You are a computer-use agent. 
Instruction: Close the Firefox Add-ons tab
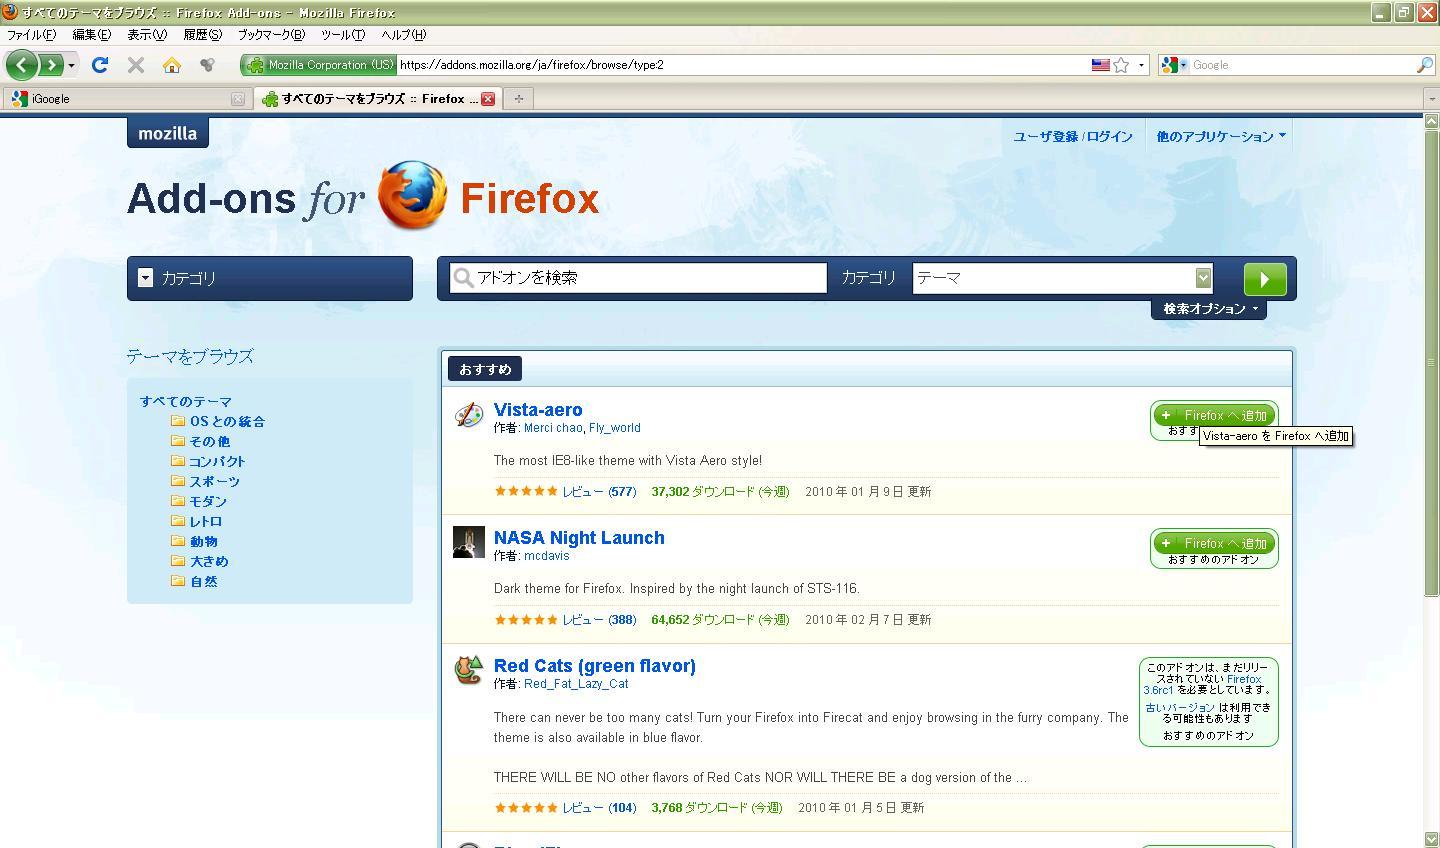click(488, 99)
